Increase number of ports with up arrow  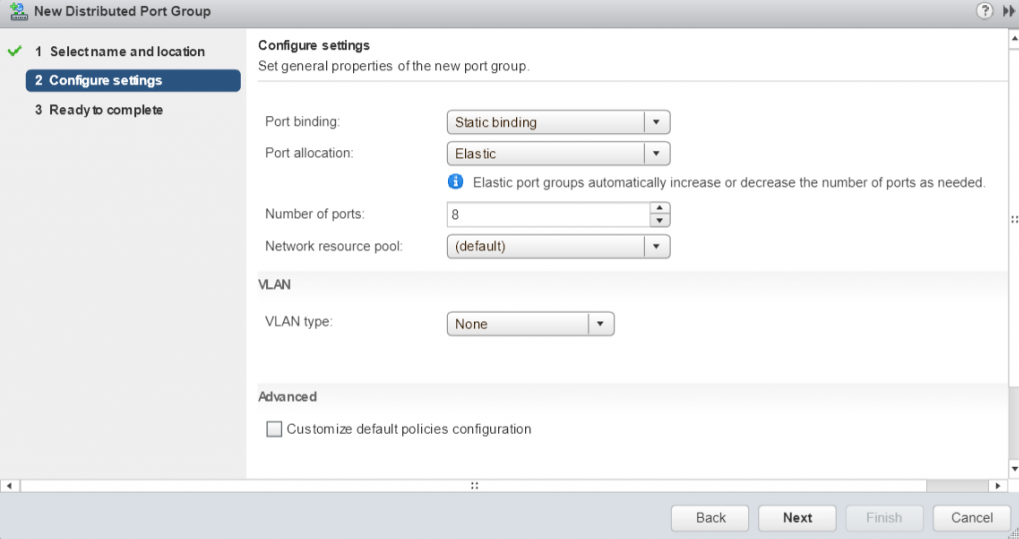659,209
